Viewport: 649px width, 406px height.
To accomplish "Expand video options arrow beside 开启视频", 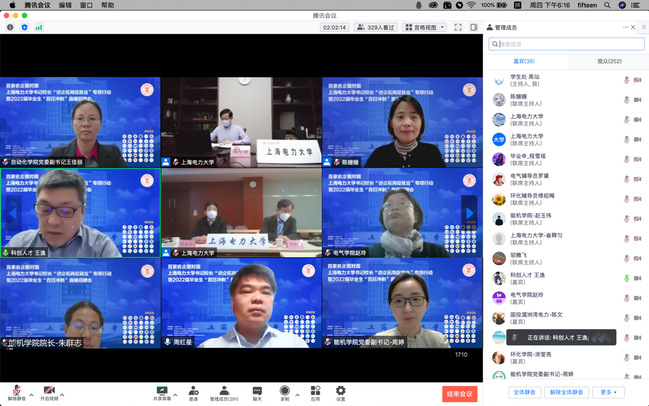I will click(62, 395).
